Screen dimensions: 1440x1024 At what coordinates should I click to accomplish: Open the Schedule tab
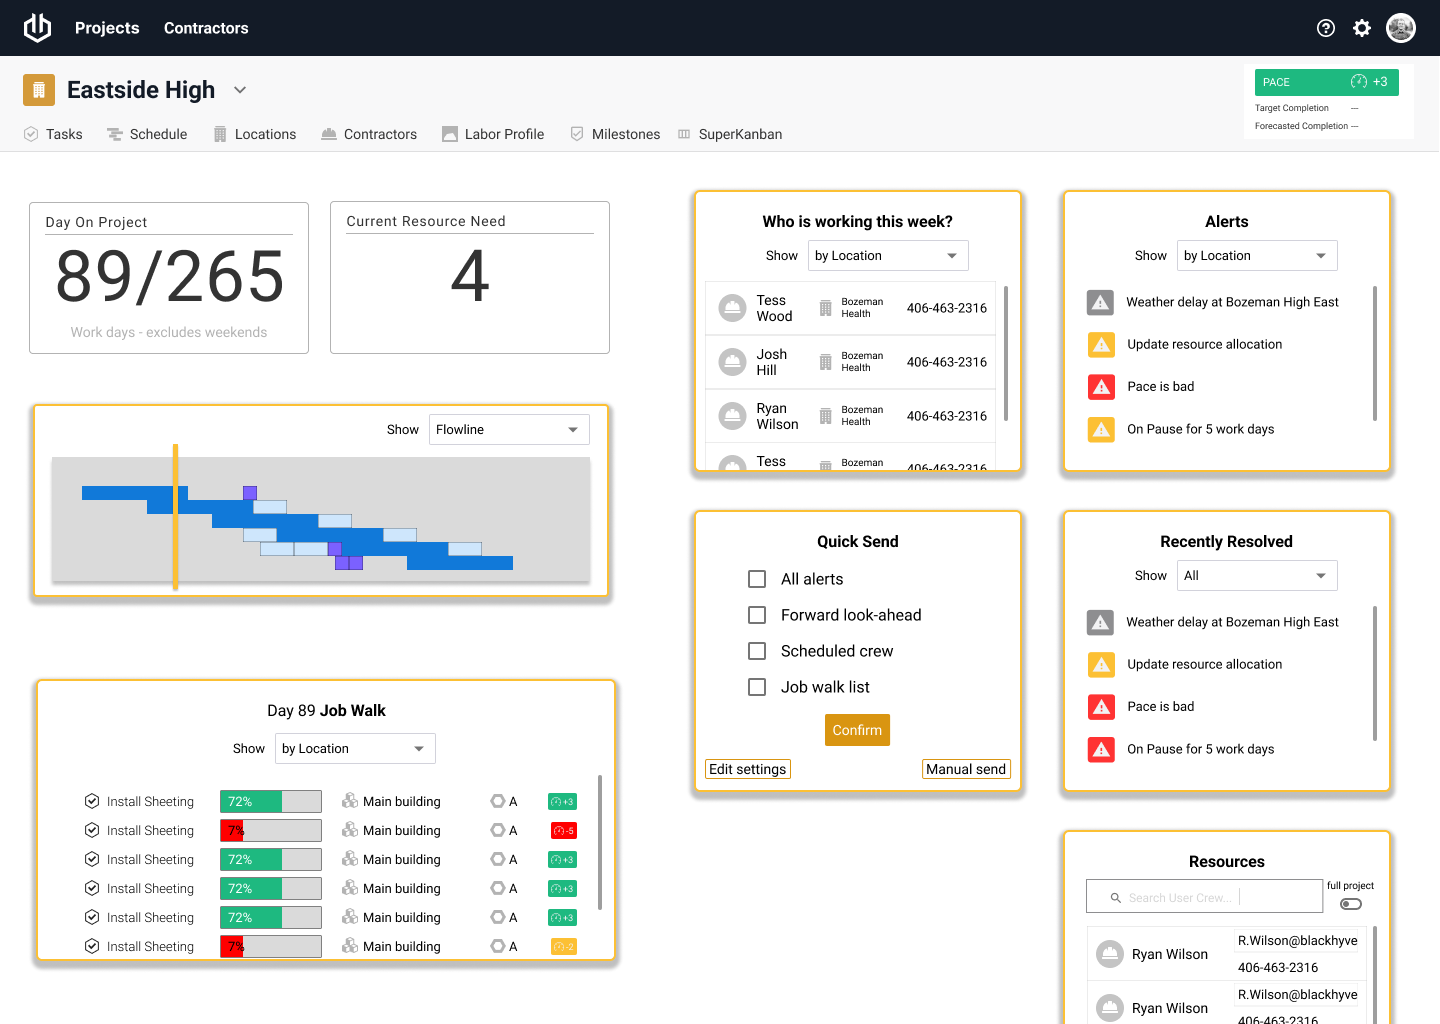click(147, 134)
